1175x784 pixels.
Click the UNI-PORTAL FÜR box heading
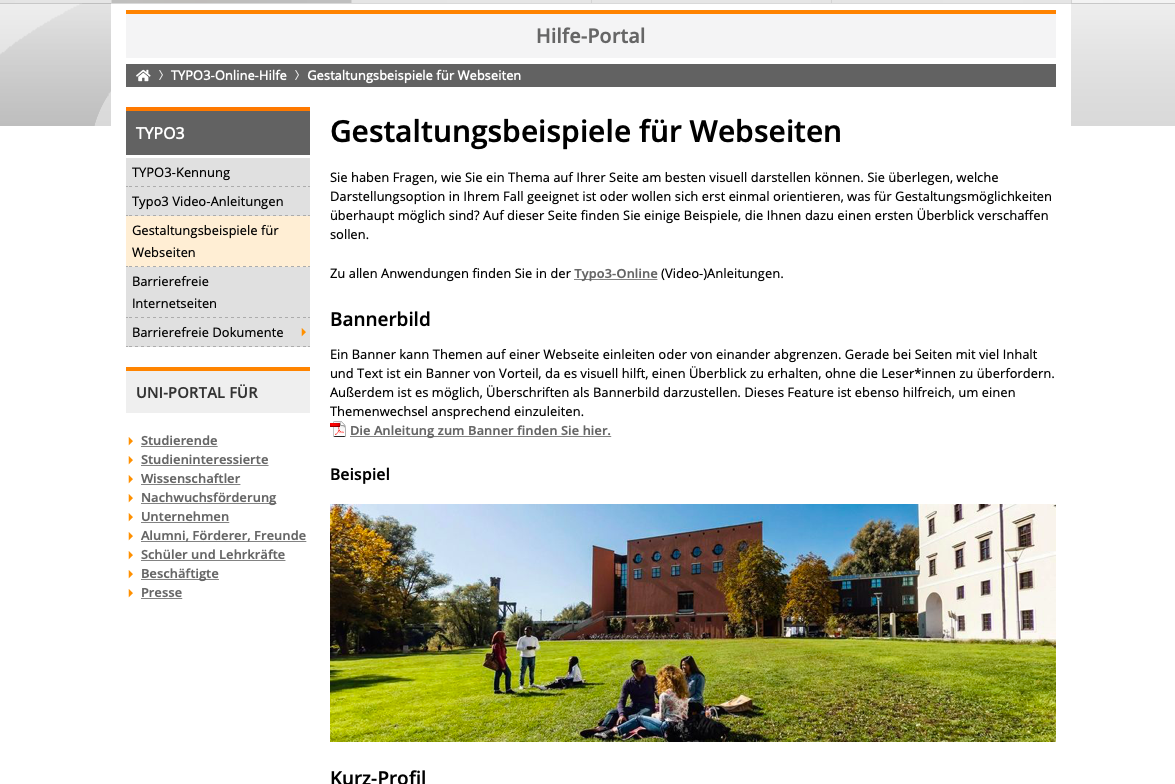click(x=218, y=392)
